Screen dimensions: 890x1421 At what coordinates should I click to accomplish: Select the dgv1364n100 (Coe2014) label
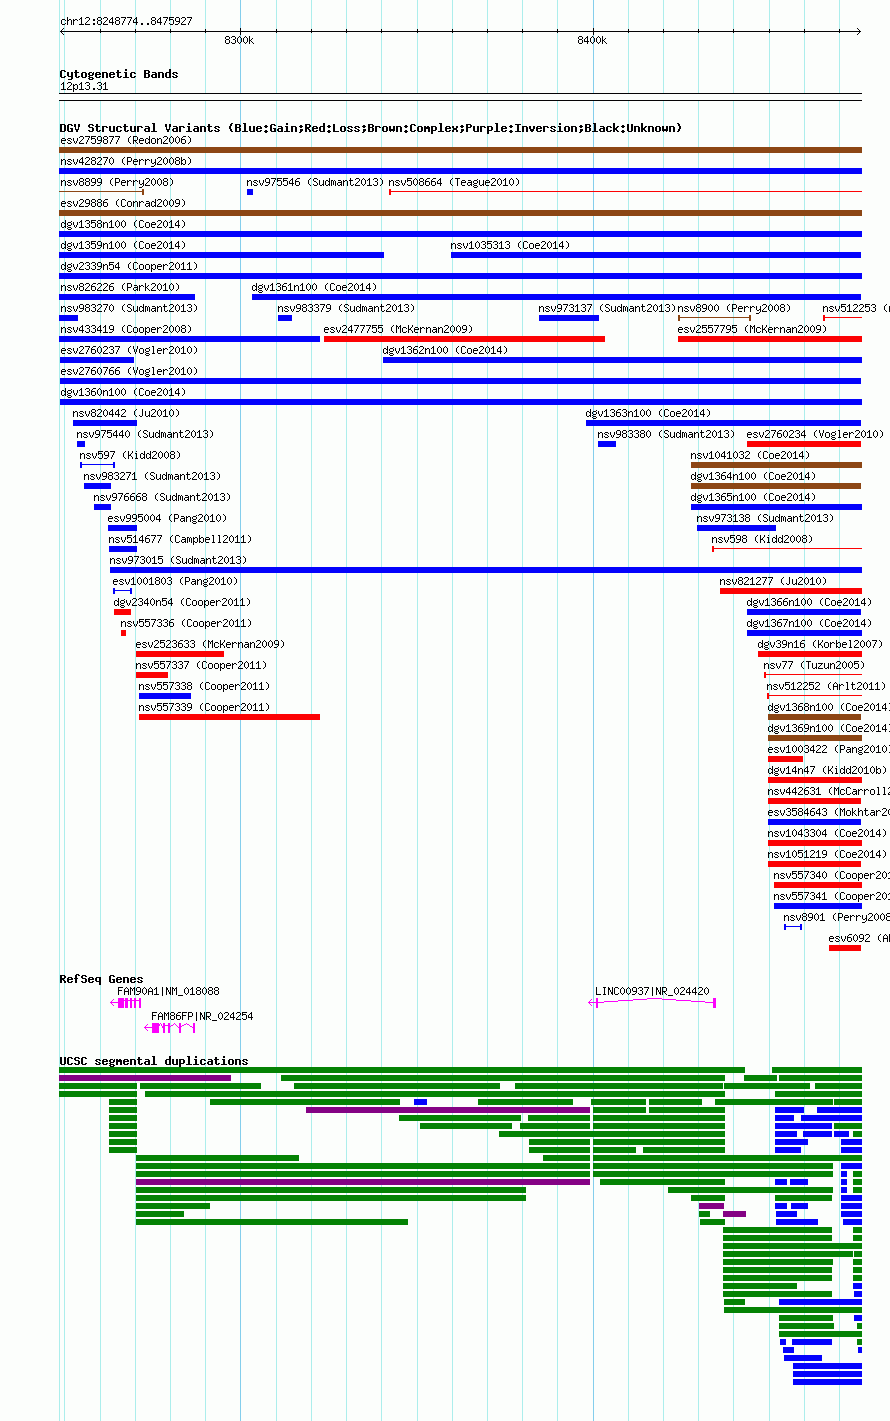click(753, 476)
